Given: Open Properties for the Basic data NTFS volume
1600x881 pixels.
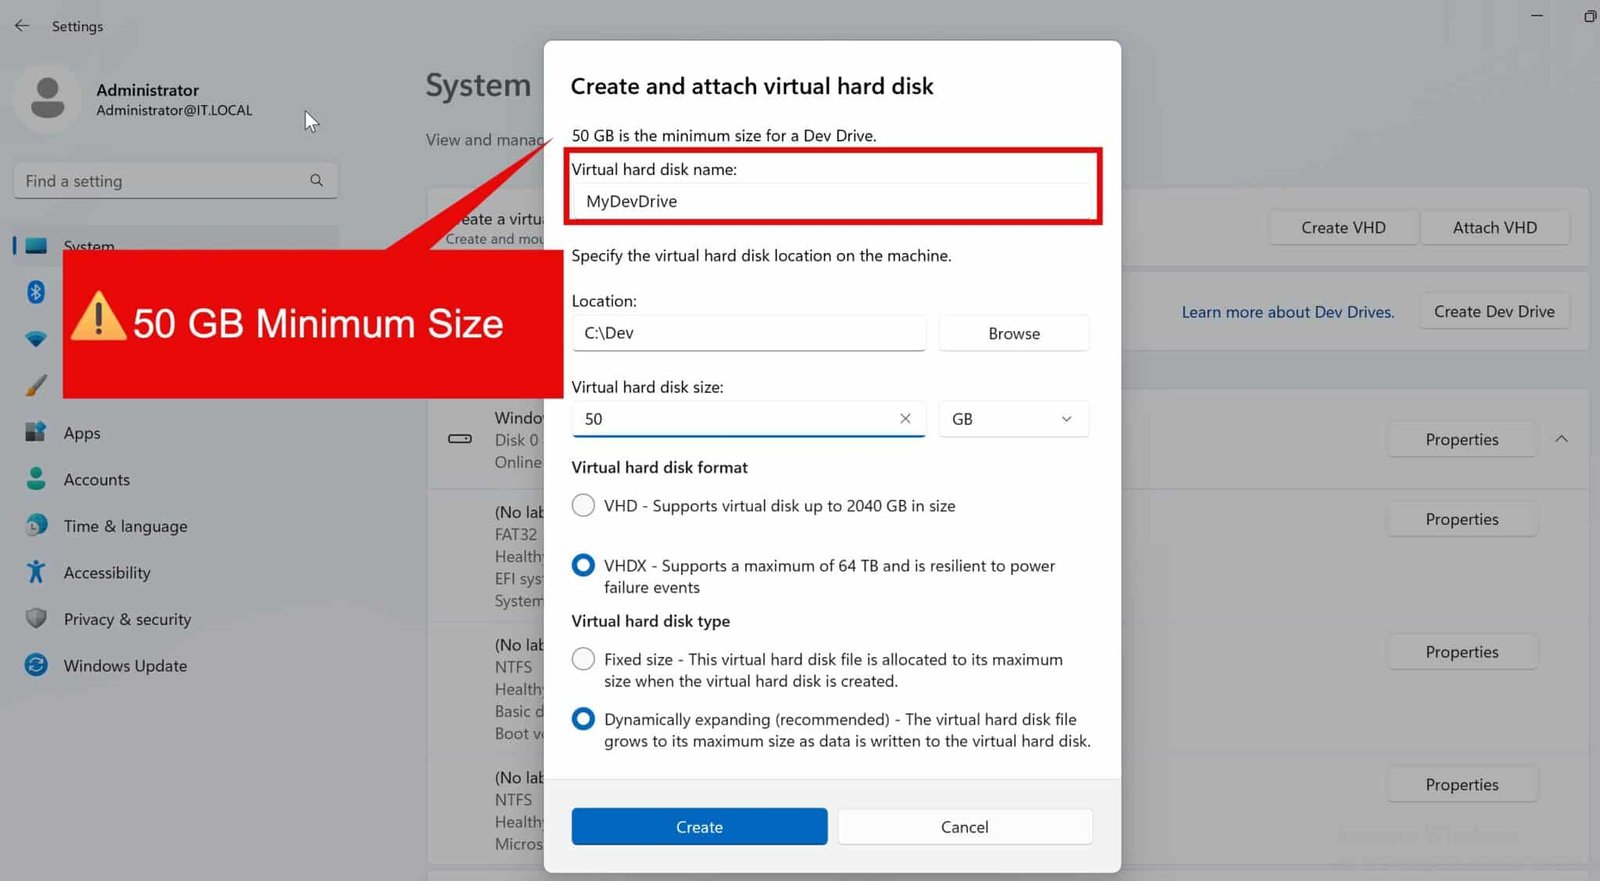Looking at the screenshot, I should coord(1462,652).
